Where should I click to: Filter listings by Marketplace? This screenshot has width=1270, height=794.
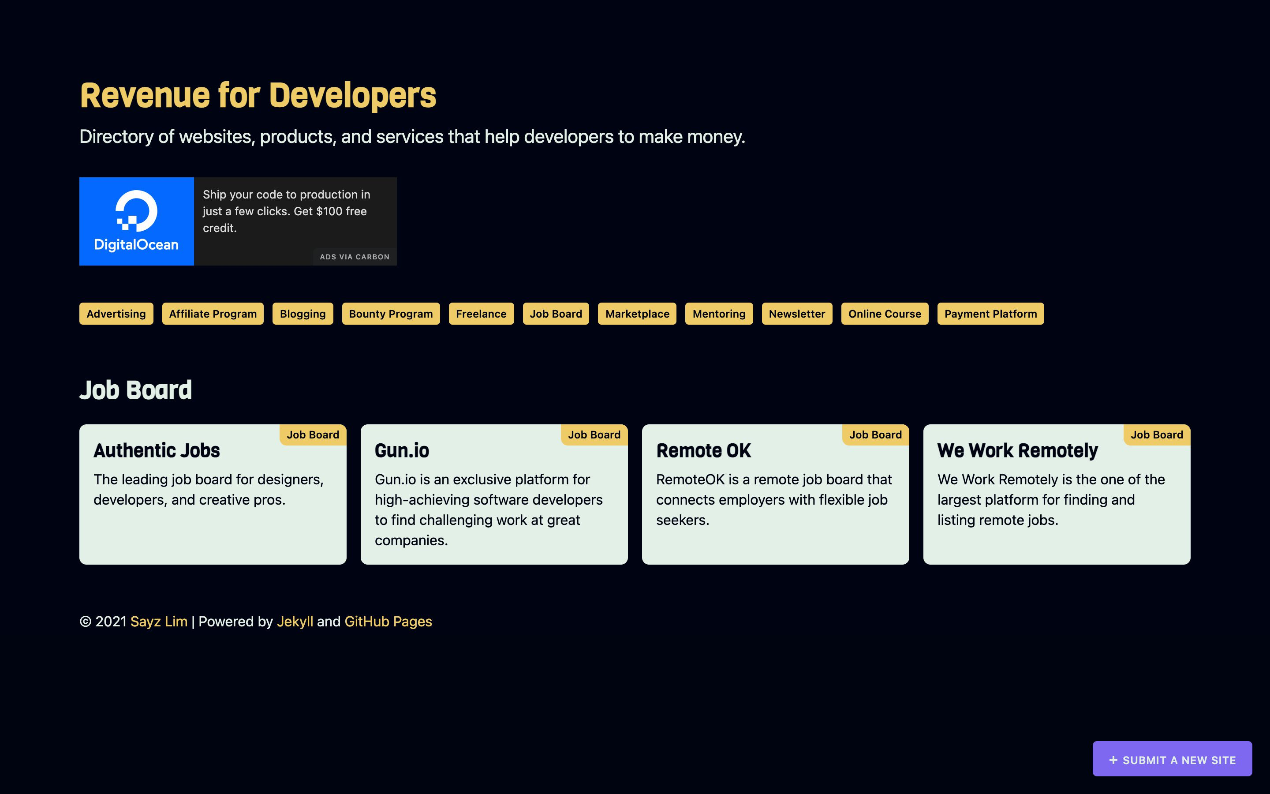point(637,313)
